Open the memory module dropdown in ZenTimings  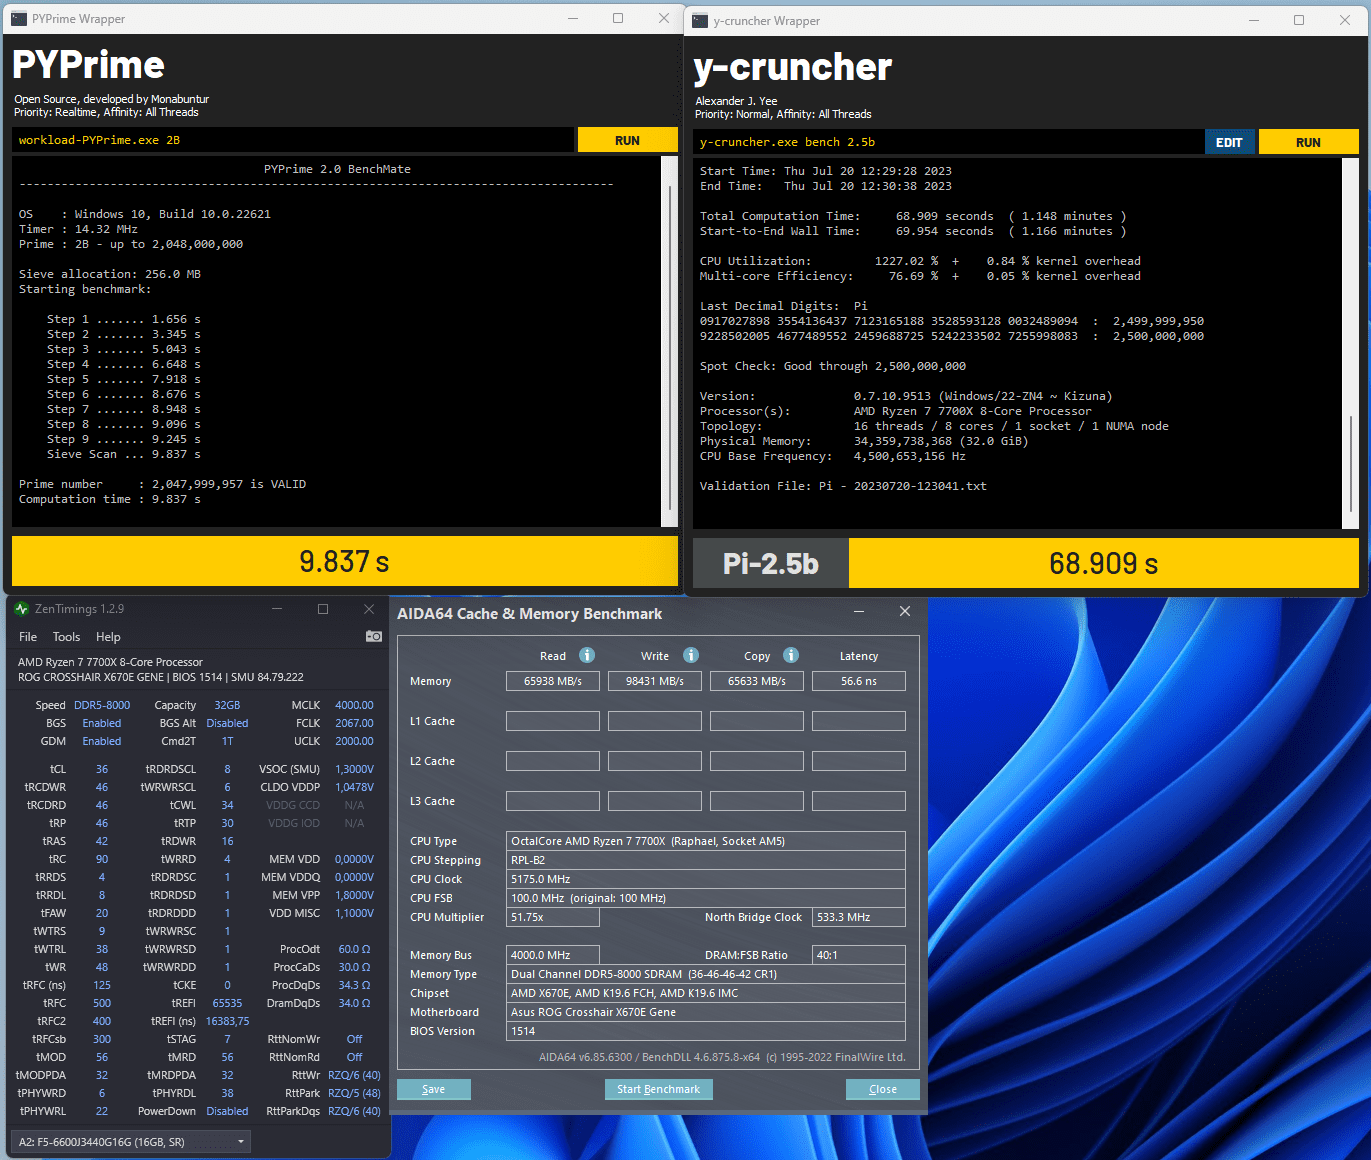pyautogui.click(x=130, y=1141)
